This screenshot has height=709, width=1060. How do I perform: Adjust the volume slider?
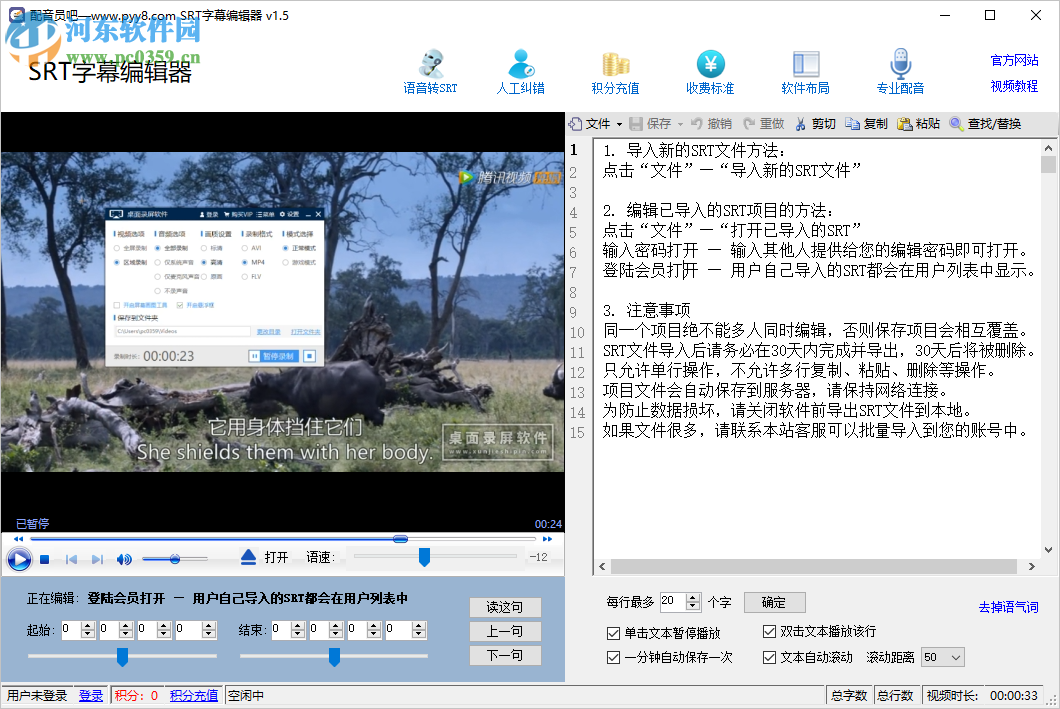click(x=174, y=559)
